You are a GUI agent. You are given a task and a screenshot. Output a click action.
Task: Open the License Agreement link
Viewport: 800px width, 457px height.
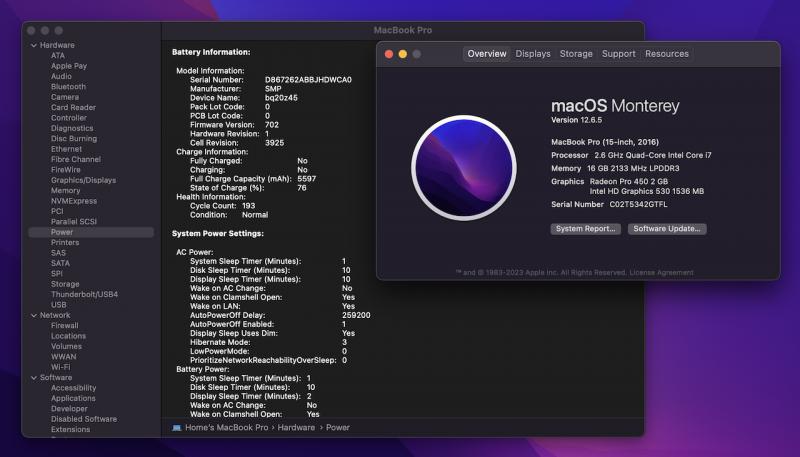click(x=661, y=272)
